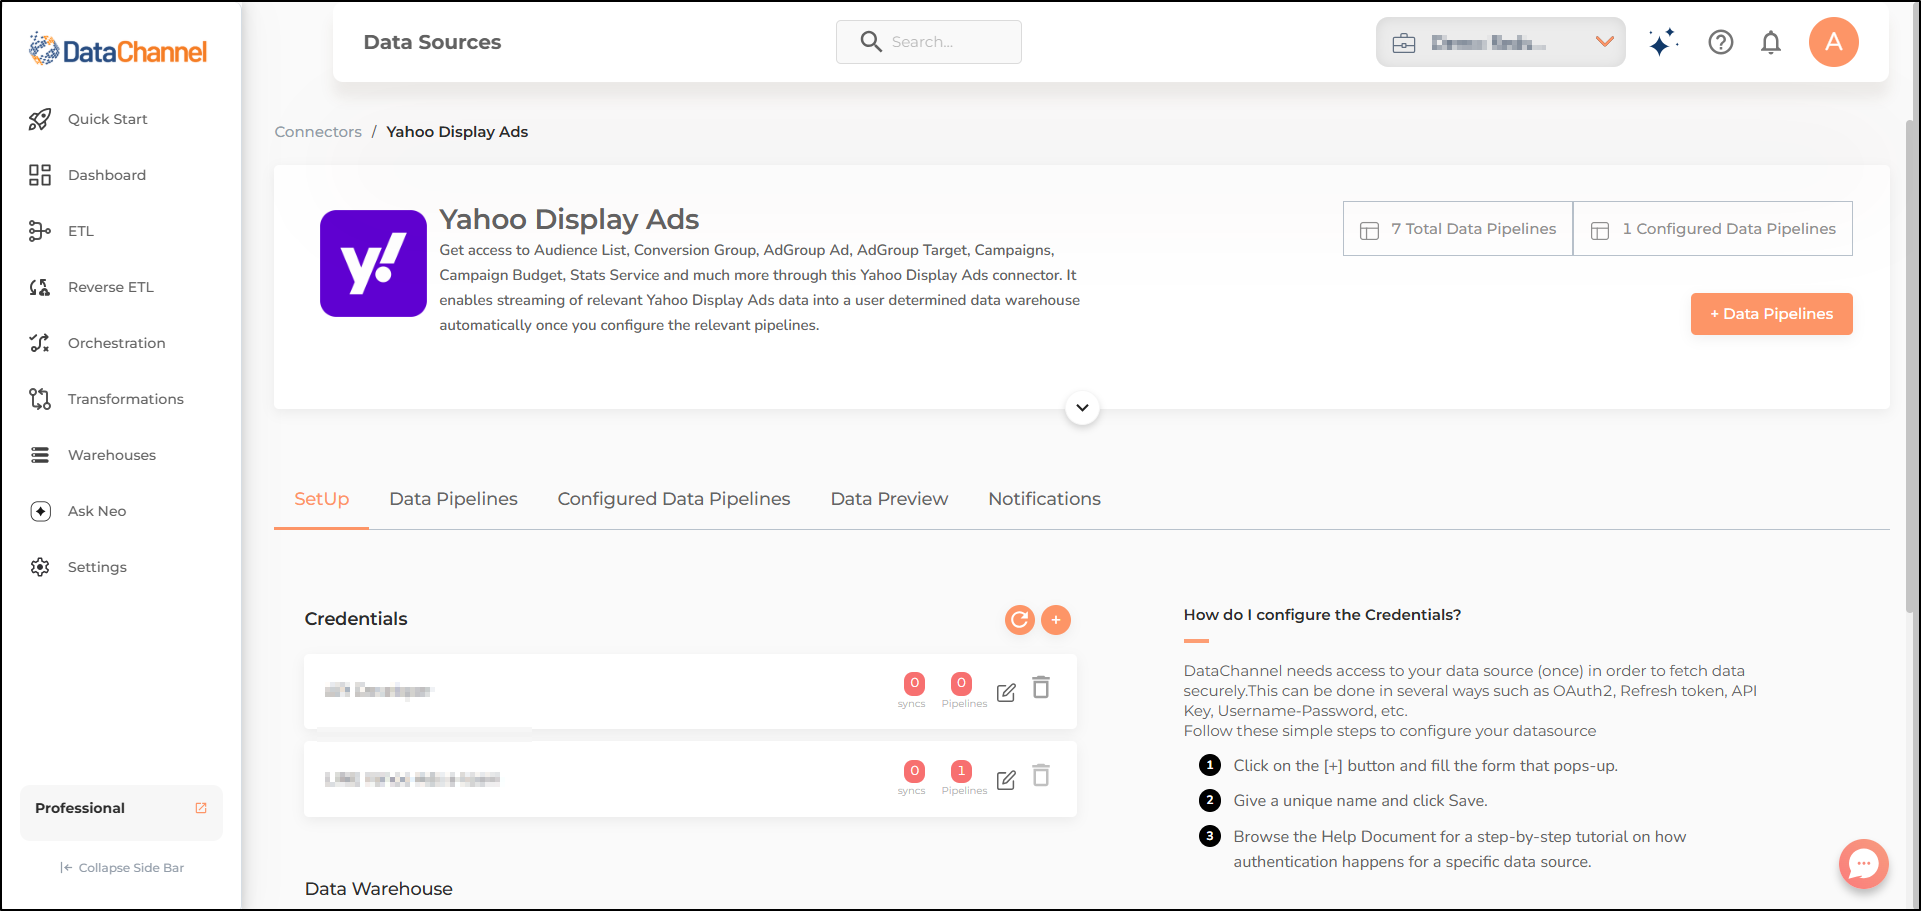This screenshot has height=911, width=1921.
Task: Open the user avatar A menu
Action: [1834, 42]
